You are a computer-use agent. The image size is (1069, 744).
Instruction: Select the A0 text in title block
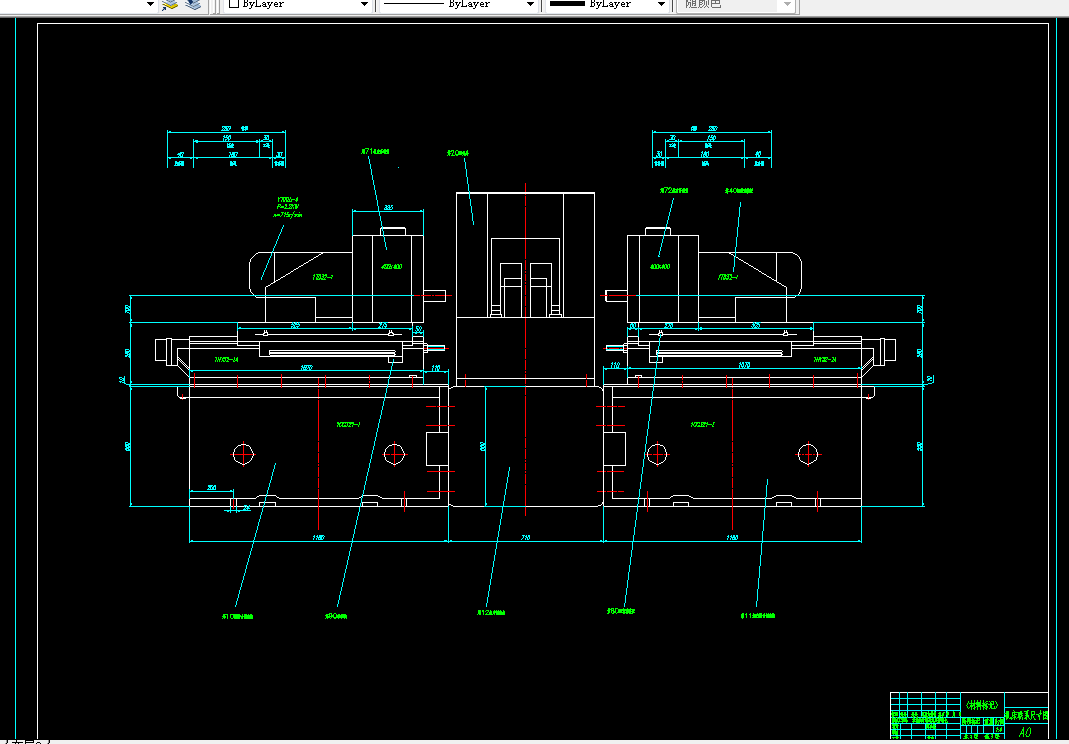[1025, 732]
